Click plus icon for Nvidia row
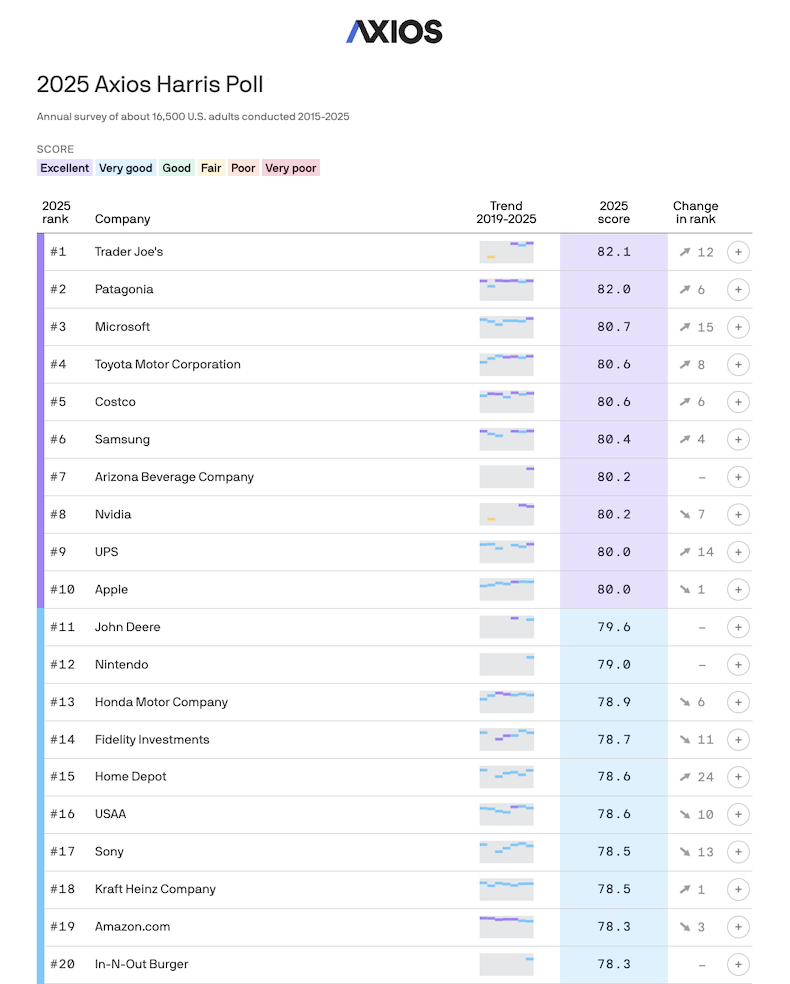 738,515
